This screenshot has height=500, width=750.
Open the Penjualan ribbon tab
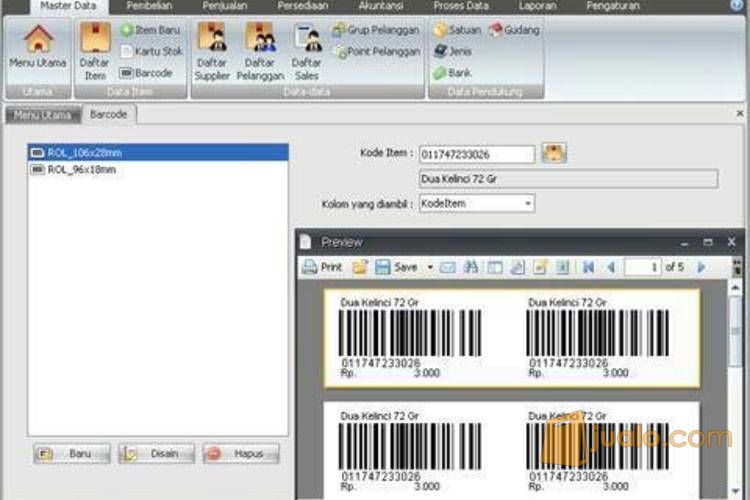tap(225, 6)
